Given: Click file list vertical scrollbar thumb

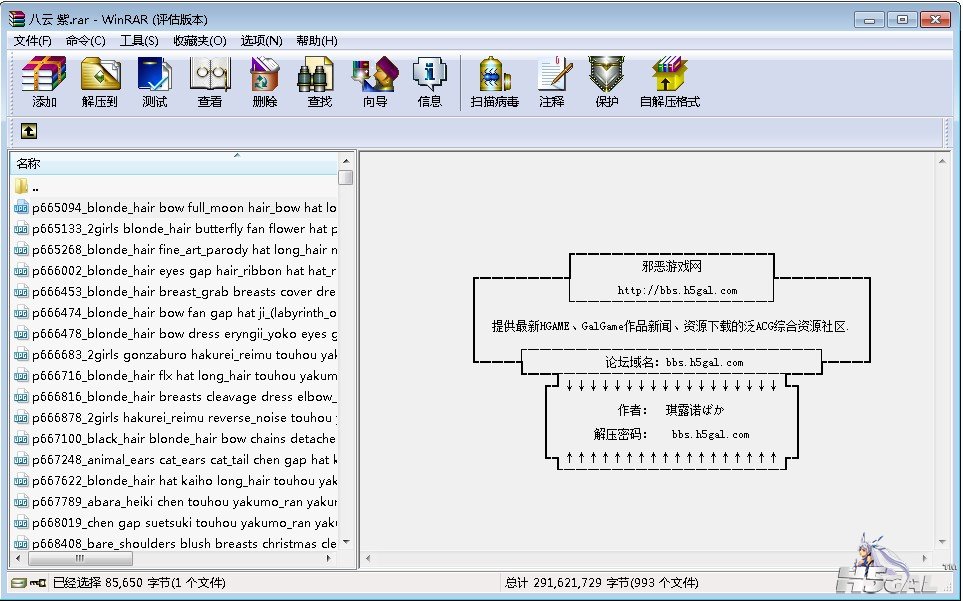Looking at the screenshot, I should 346,177.
